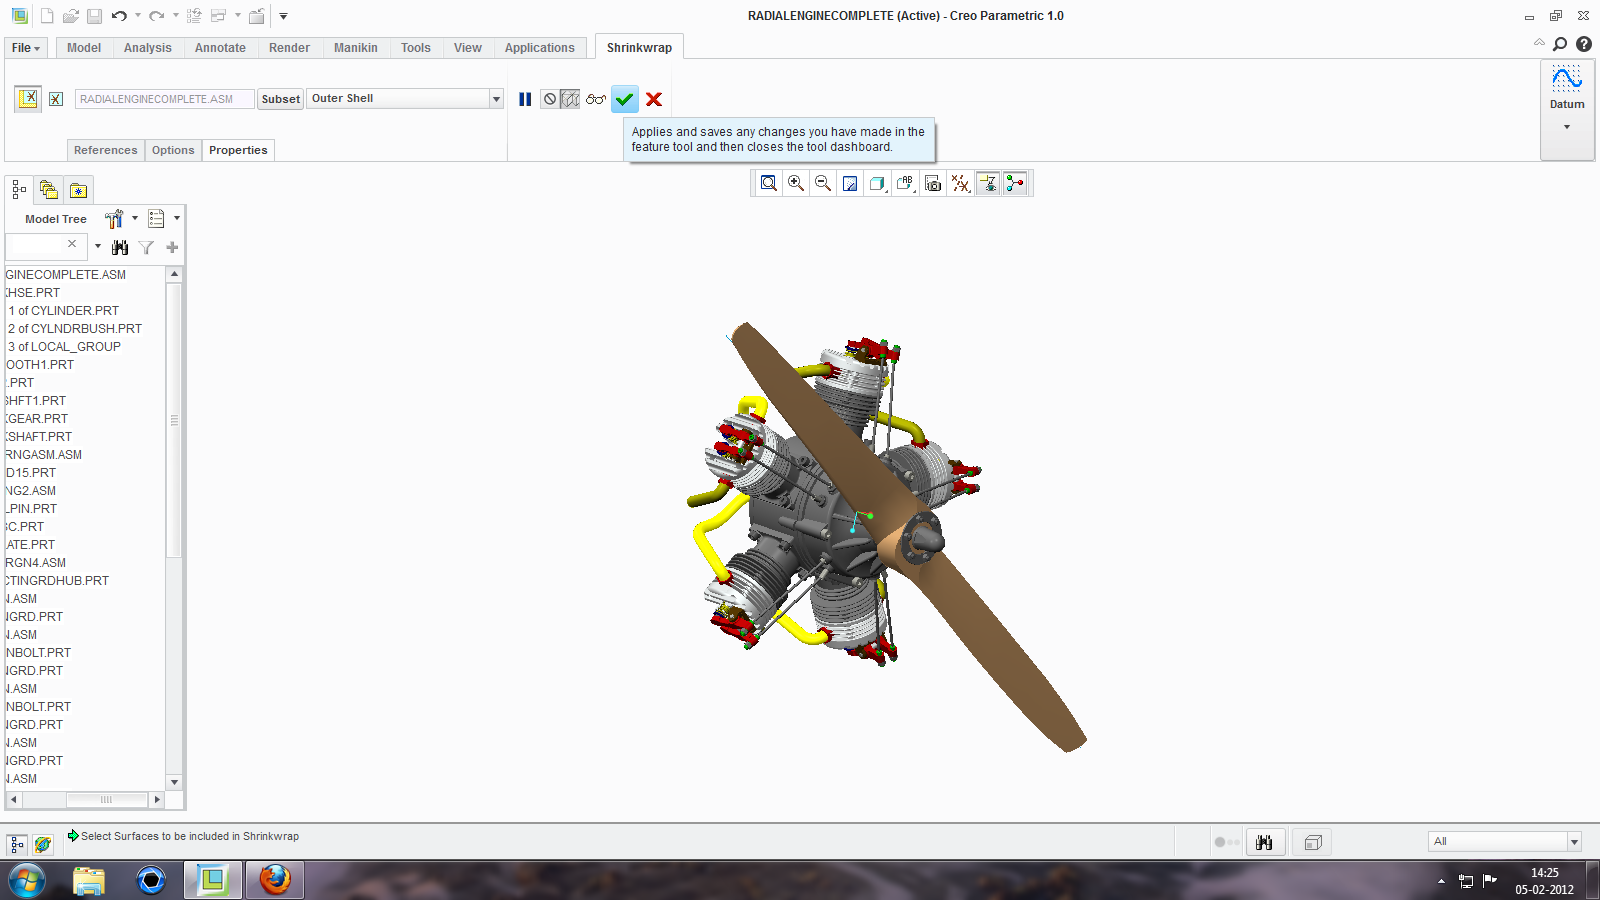Click the Refit view icon
Screen dimensions: 1600x900
click(768, 183)
